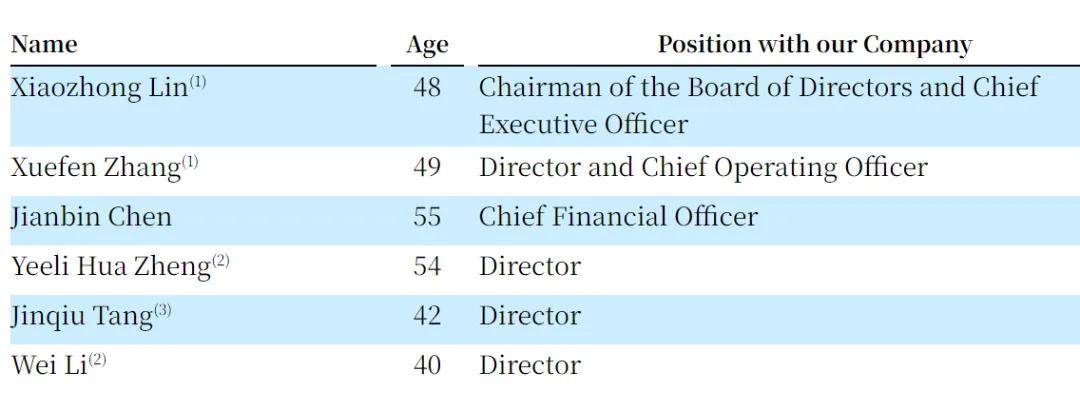Click the Age column header
Viewport: 1080px width, 411px height.
click(427, 45)
